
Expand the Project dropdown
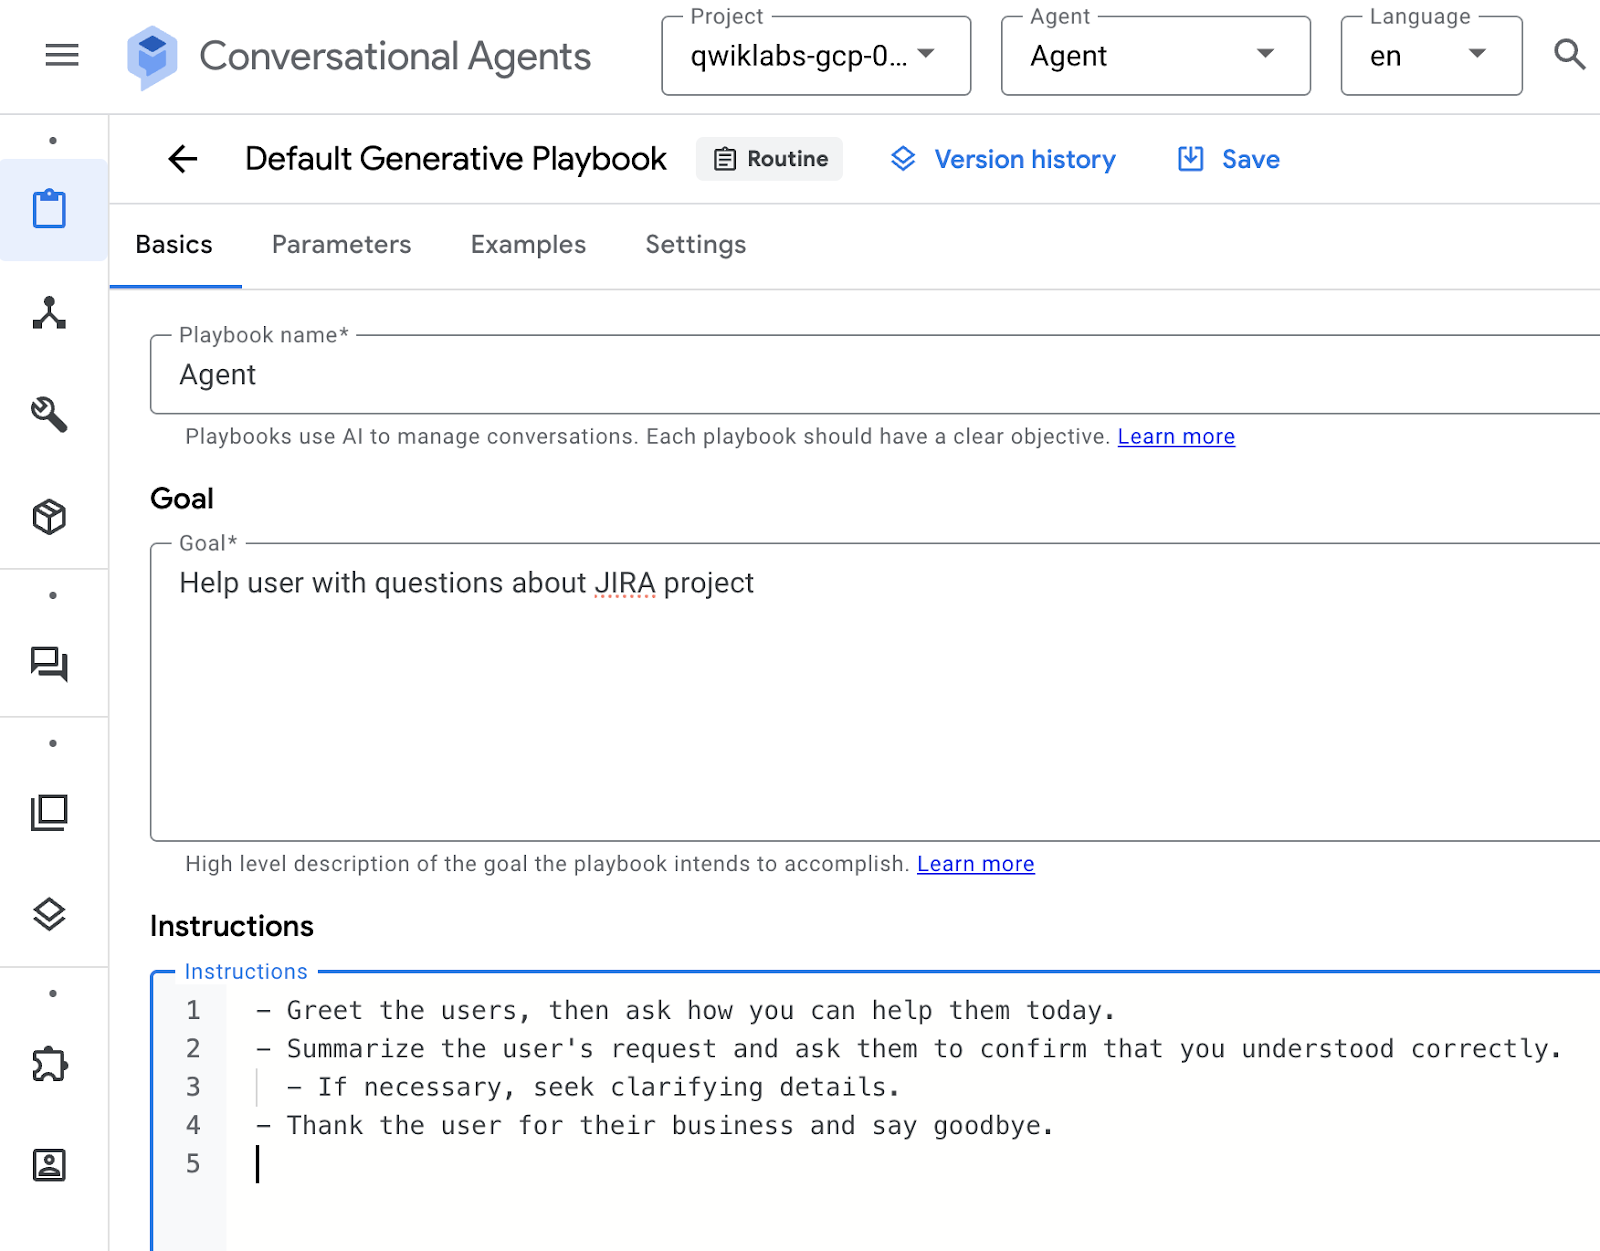point(815,56)
